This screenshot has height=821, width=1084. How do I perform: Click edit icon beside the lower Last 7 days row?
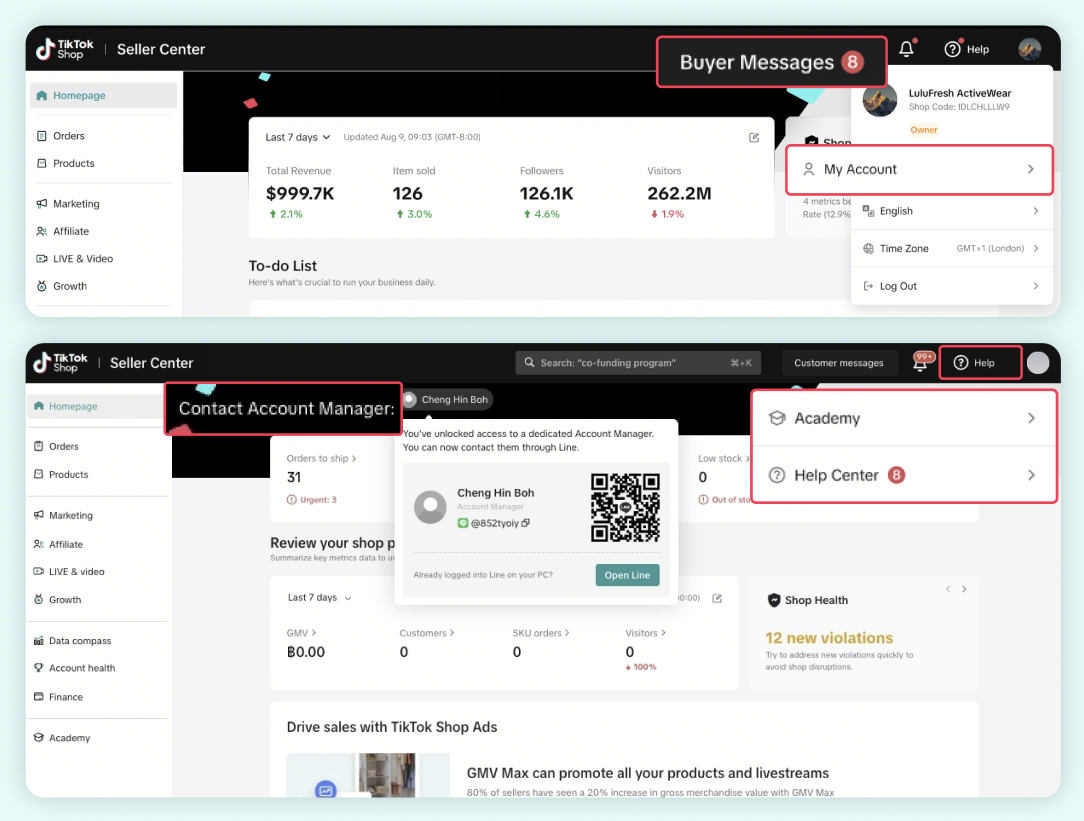pos(717,598)
